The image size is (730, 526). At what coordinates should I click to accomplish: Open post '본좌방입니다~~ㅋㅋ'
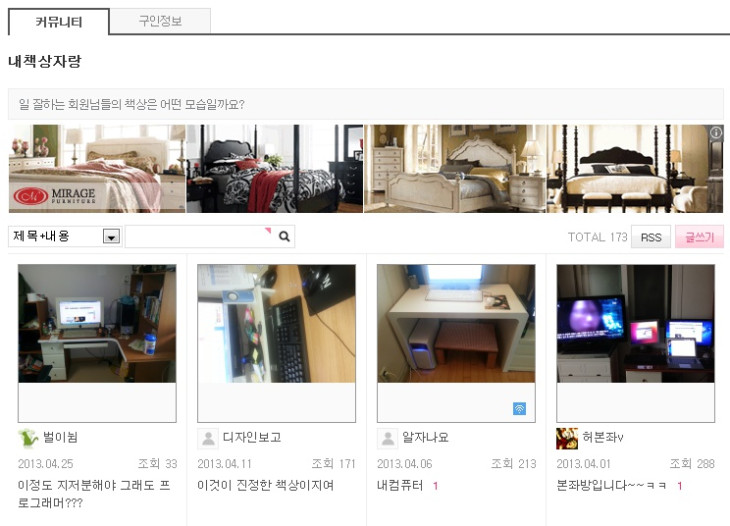(611, 486)
